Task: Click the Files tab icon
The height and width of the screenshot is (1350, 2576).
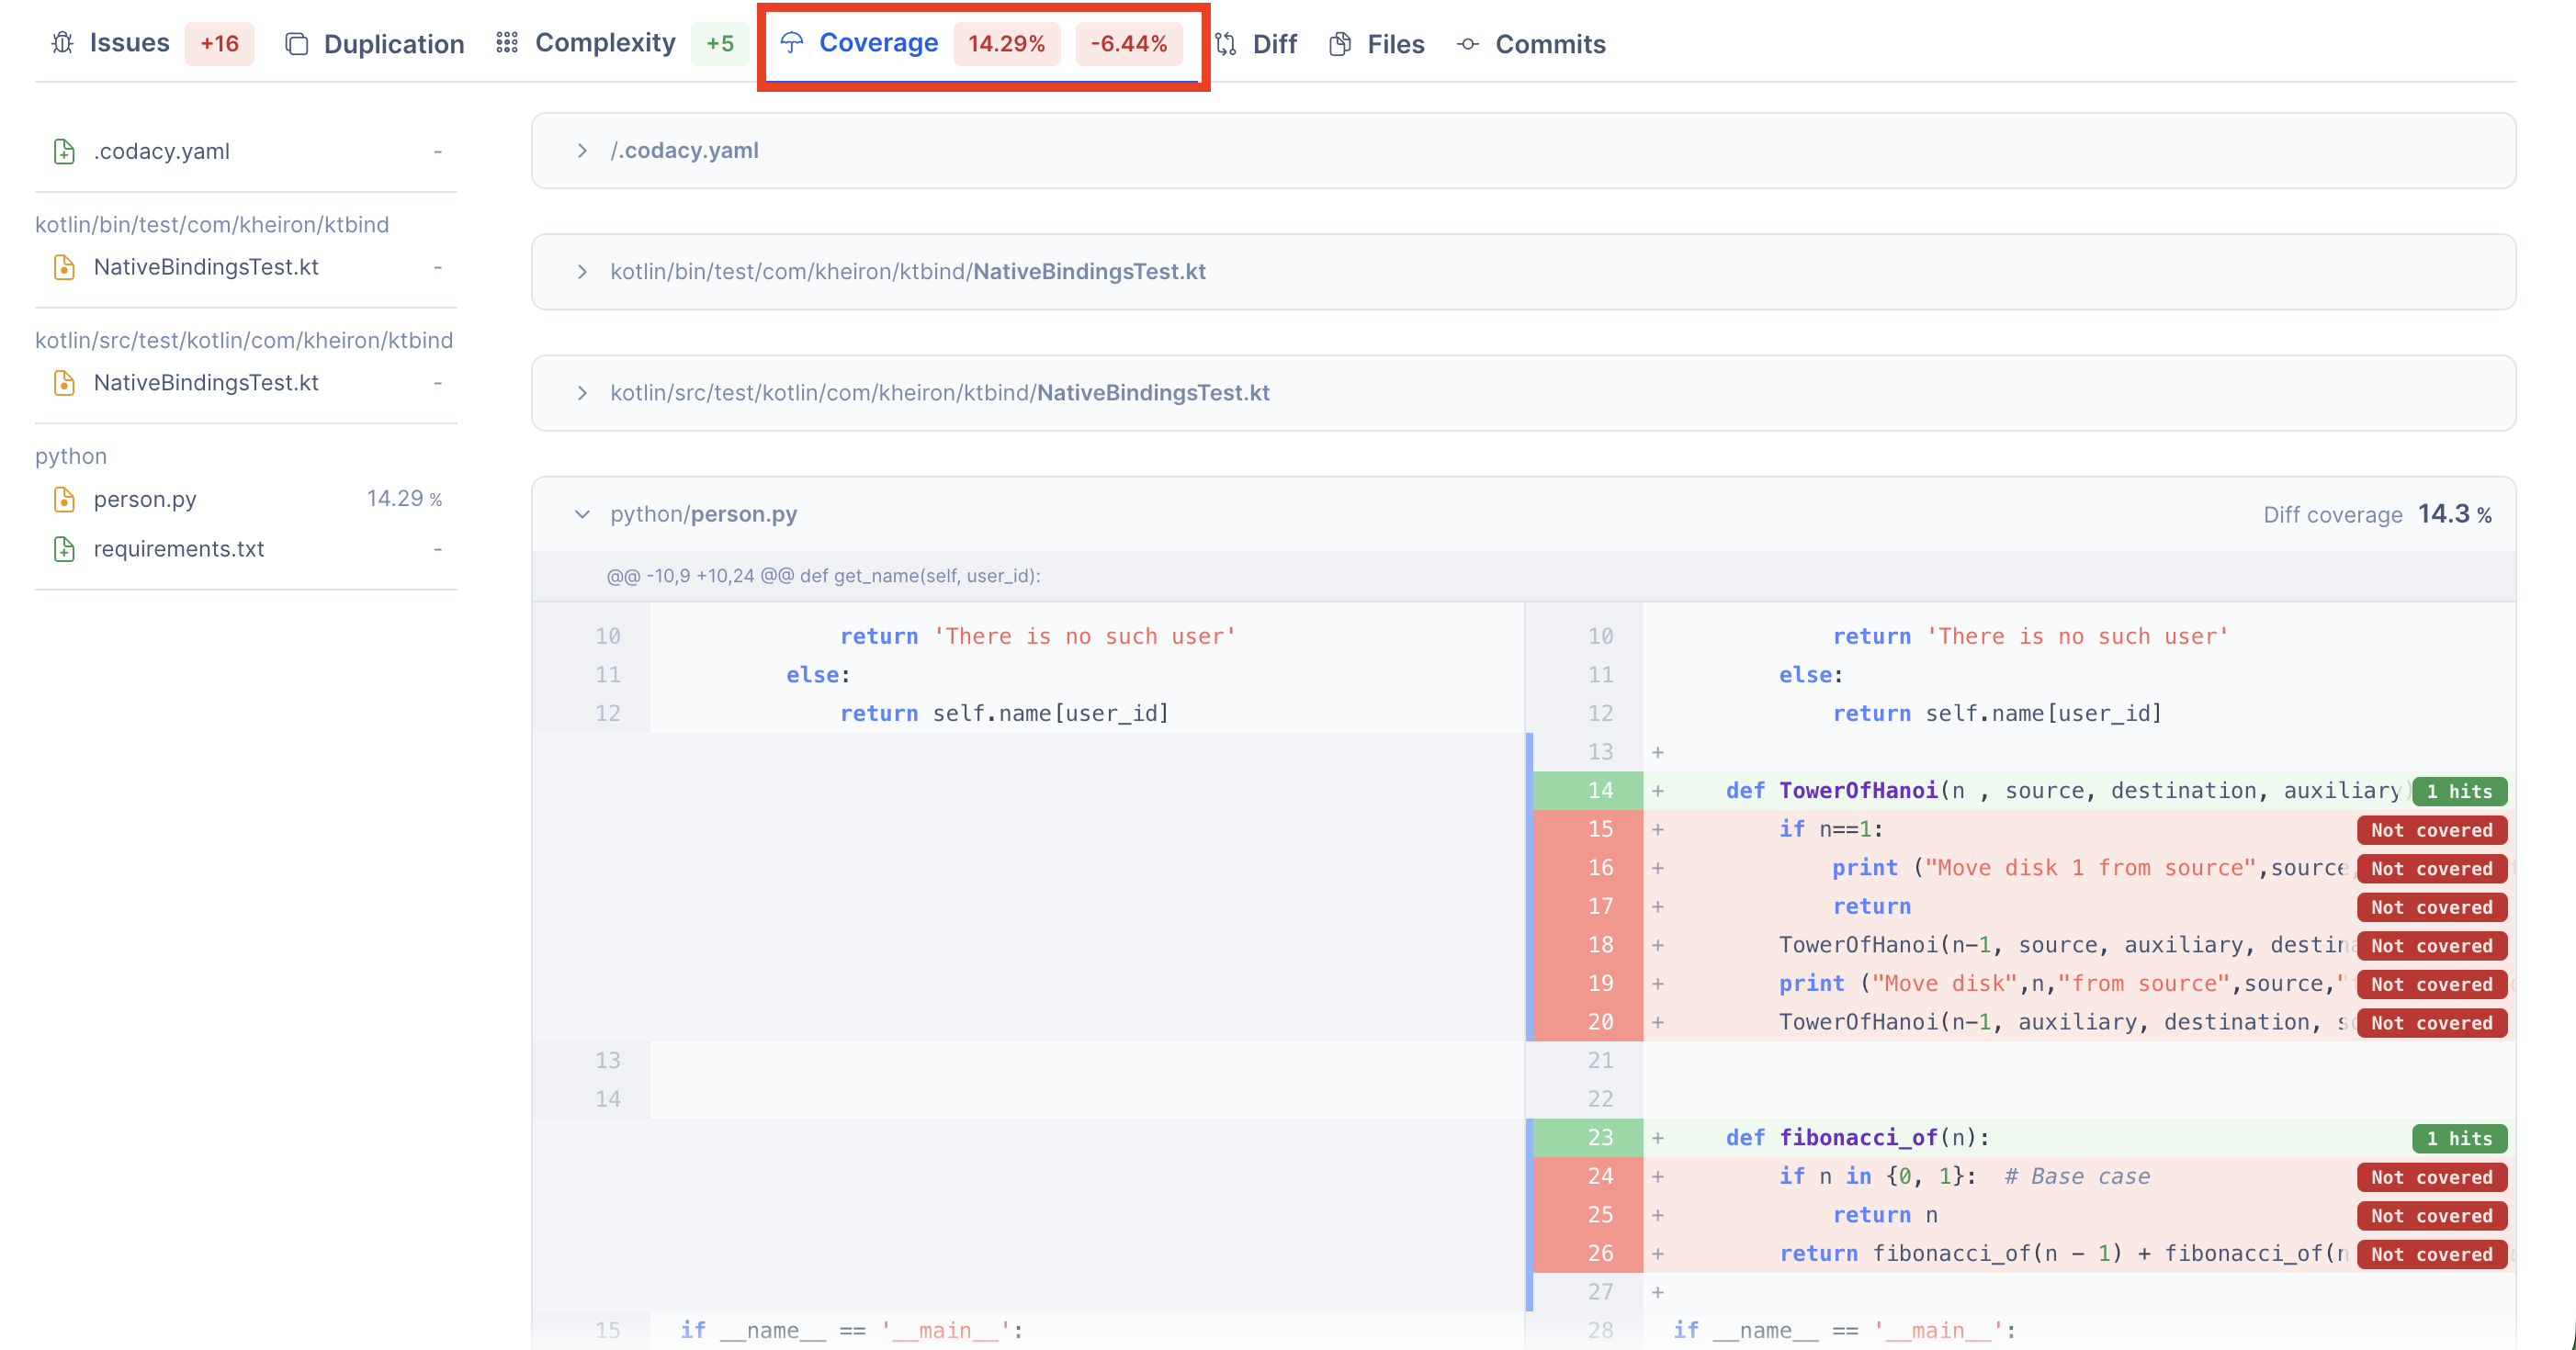Action: point(1340,44)
